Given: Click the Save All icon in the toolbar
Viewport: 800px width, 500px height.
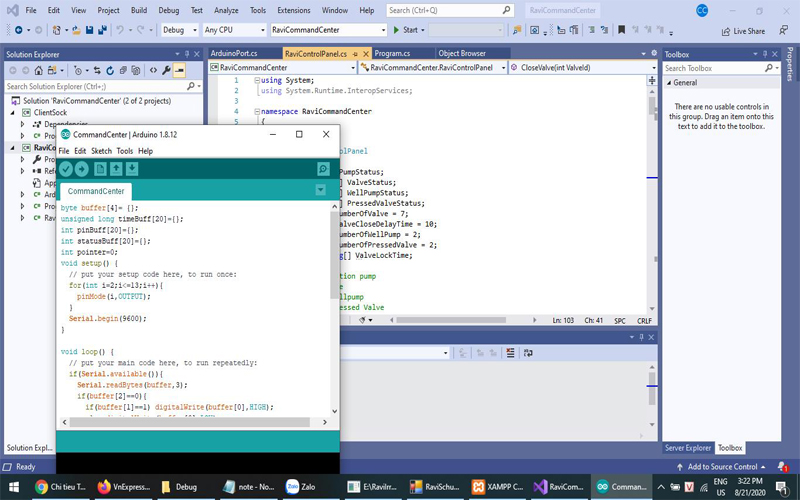Looking at the screenshot, I should click(x=102, y=30).
